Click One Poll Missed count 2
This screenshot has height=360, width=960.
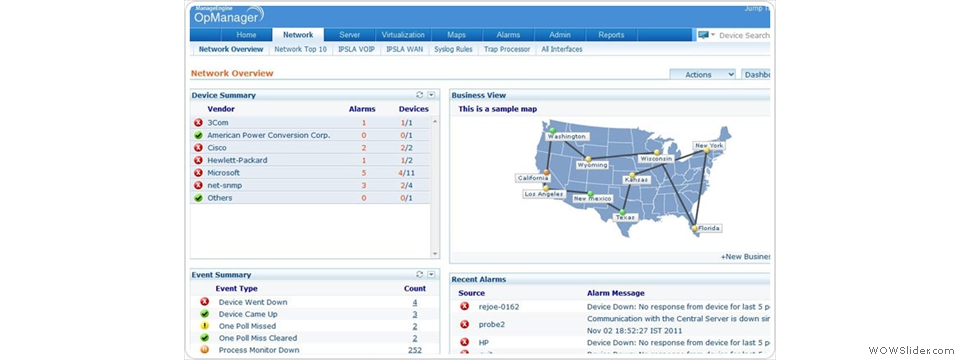pyautogui.click(x=414, y=326)
